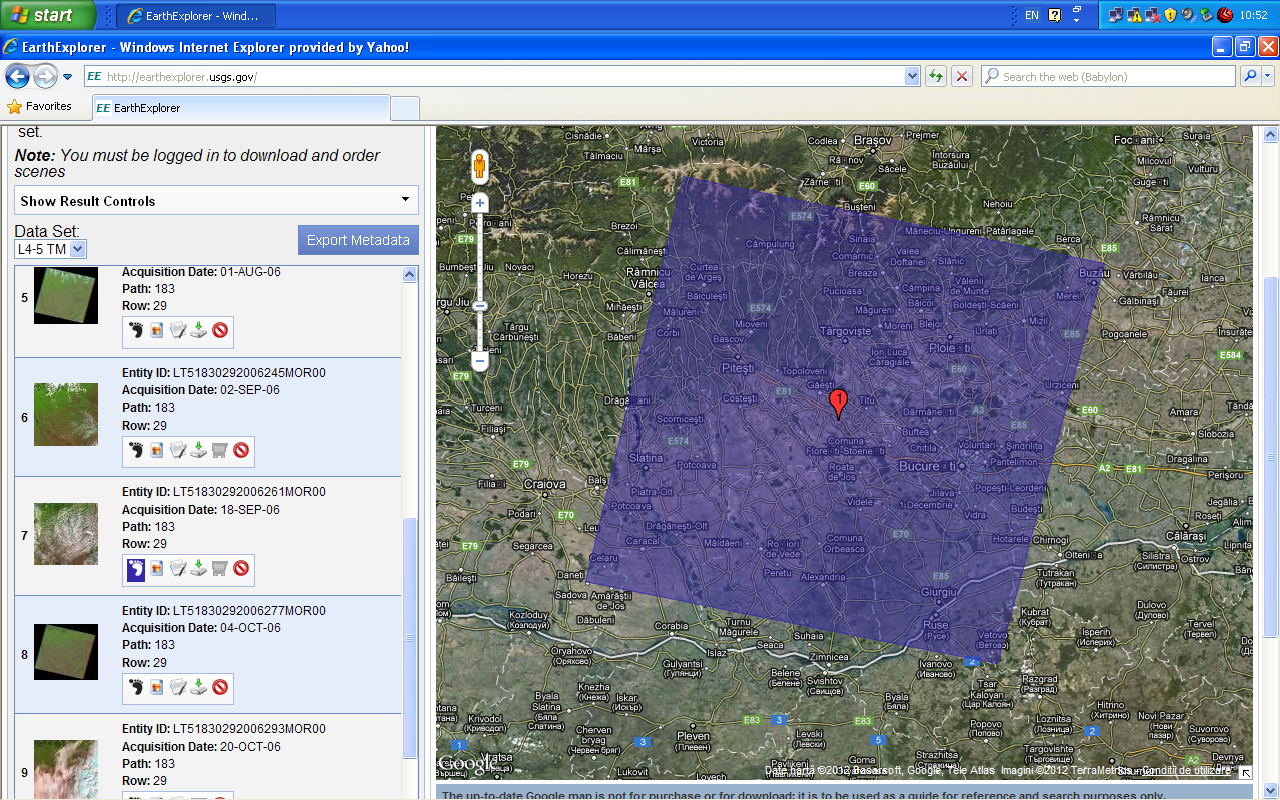Open the address bar history dropdown
The width and height of the screenshot is (1280, 800).
912,76
